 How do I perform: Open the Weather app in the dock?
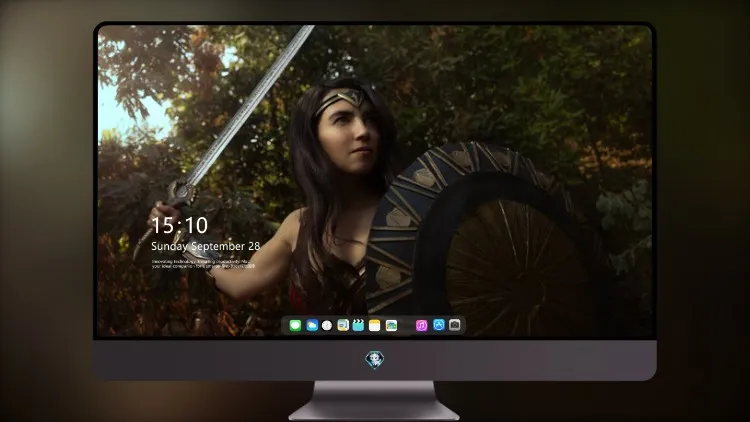pyautogui.click(x=312, y=326)
